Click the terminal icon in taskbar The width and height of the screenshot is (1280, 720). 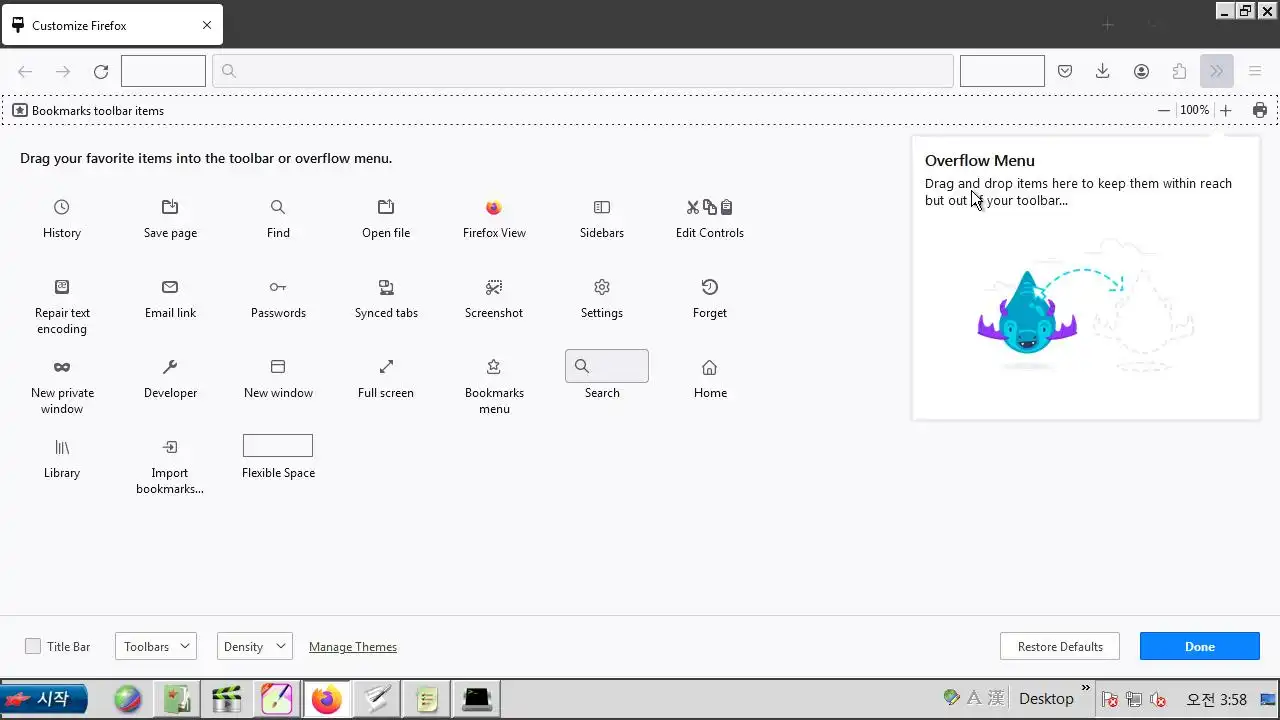click(477, 699)
